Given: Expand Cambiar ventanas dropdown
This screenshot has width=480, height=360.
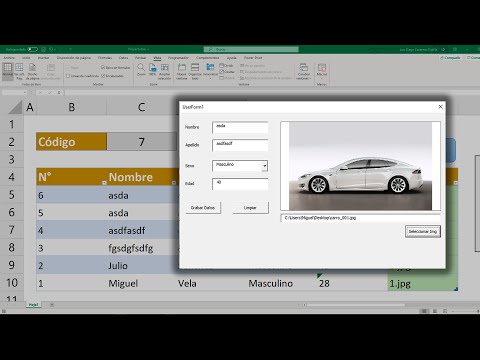Looking at the screenshot, I should coord(304,71).
